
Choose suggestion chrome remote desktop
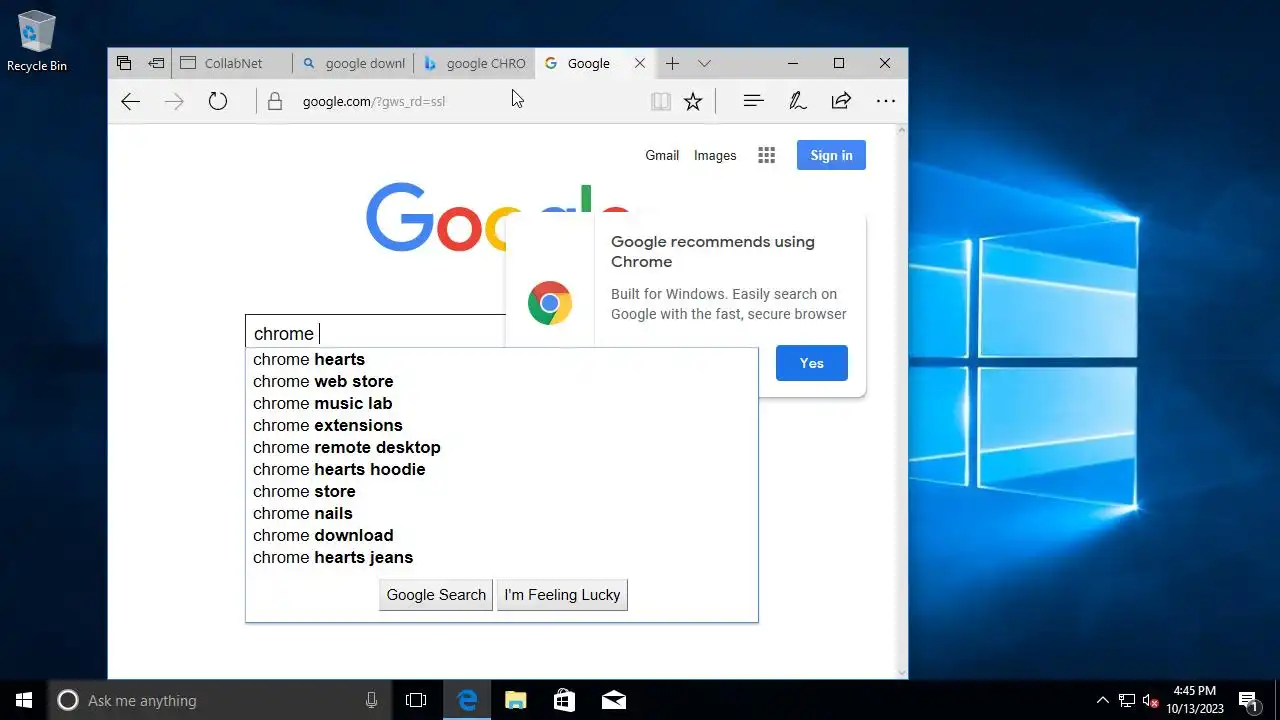click(502, 447)
